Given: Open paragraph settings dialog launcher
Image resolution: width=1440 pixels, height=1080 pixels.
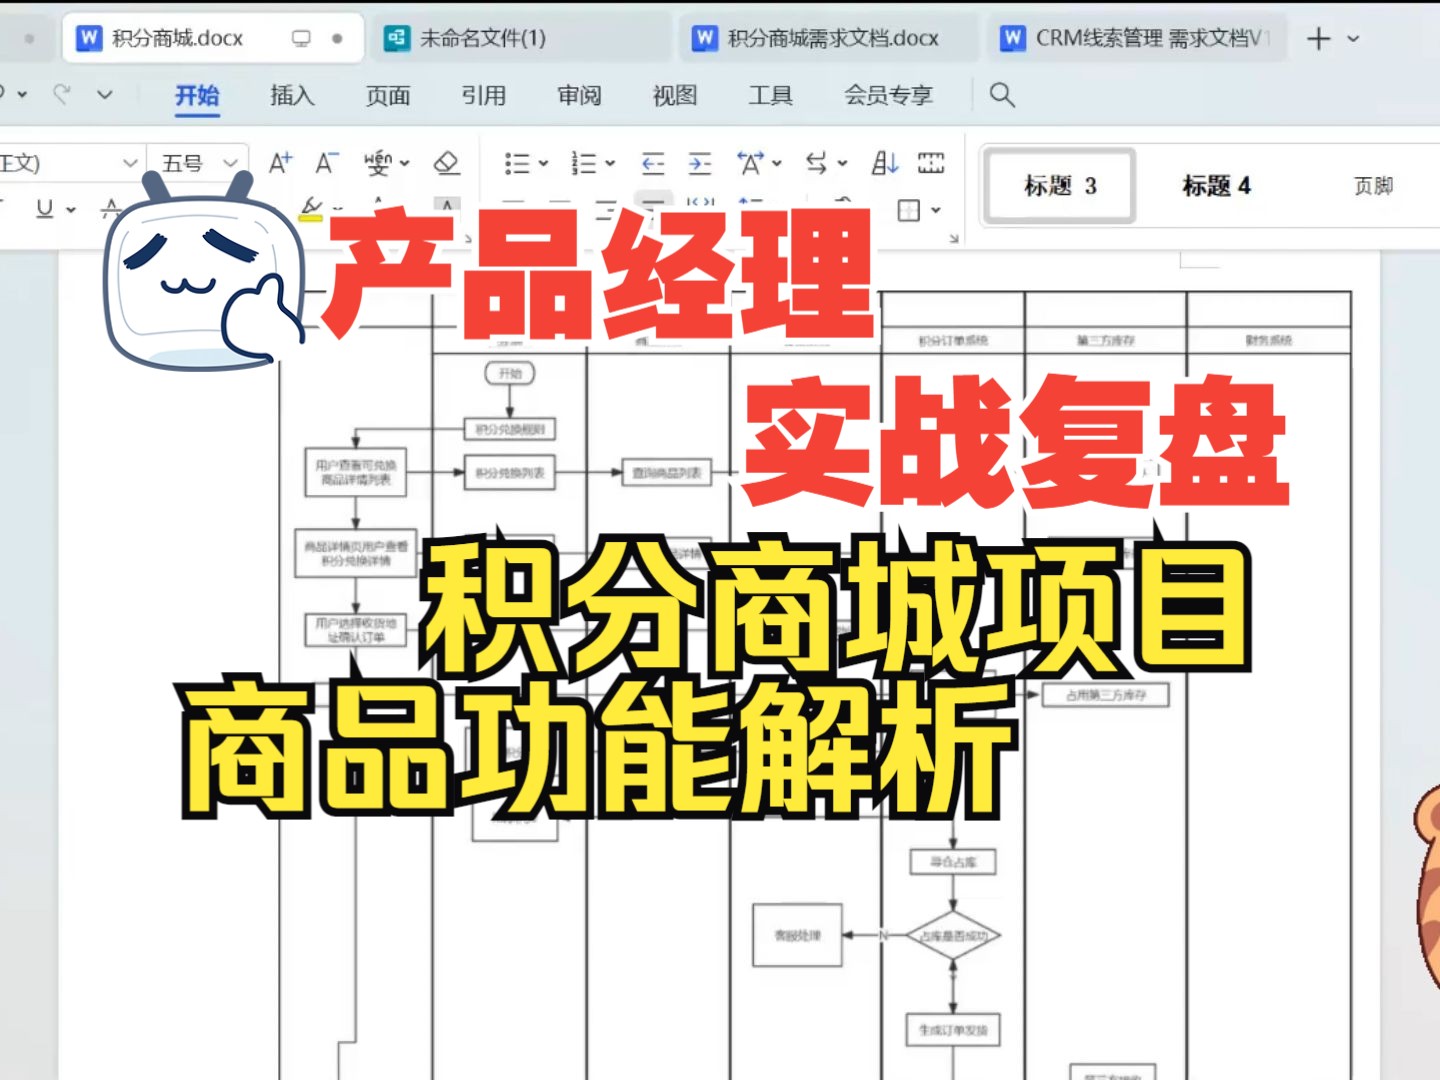Looking at the screenshot, I should (x=953, y=238).
